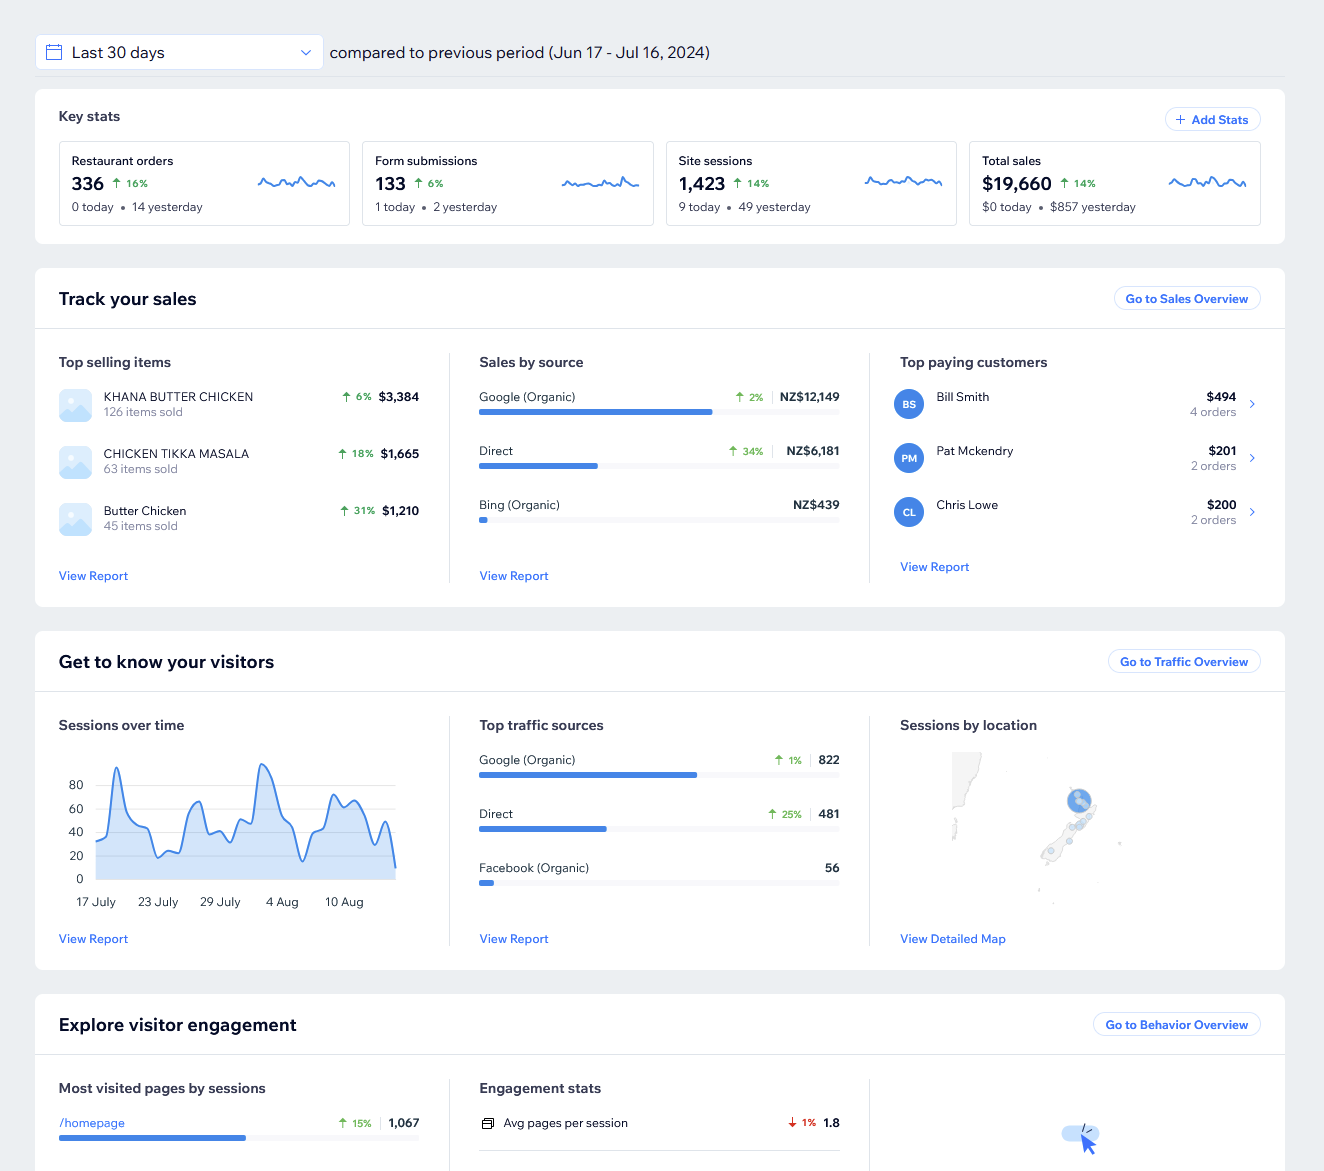View Report under Top paying customers
Screen dimensions: 1324x1171
935,567
